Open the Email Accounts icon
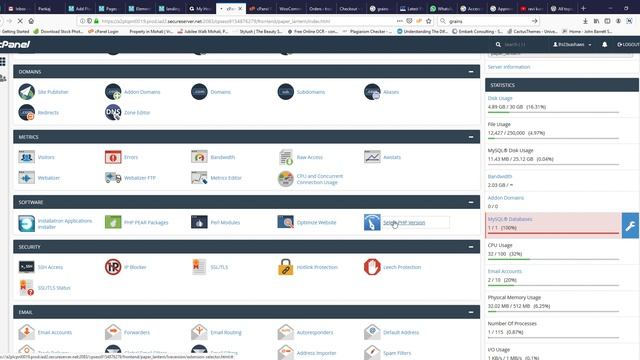This screenshot has width=640, height=360. 27,332
